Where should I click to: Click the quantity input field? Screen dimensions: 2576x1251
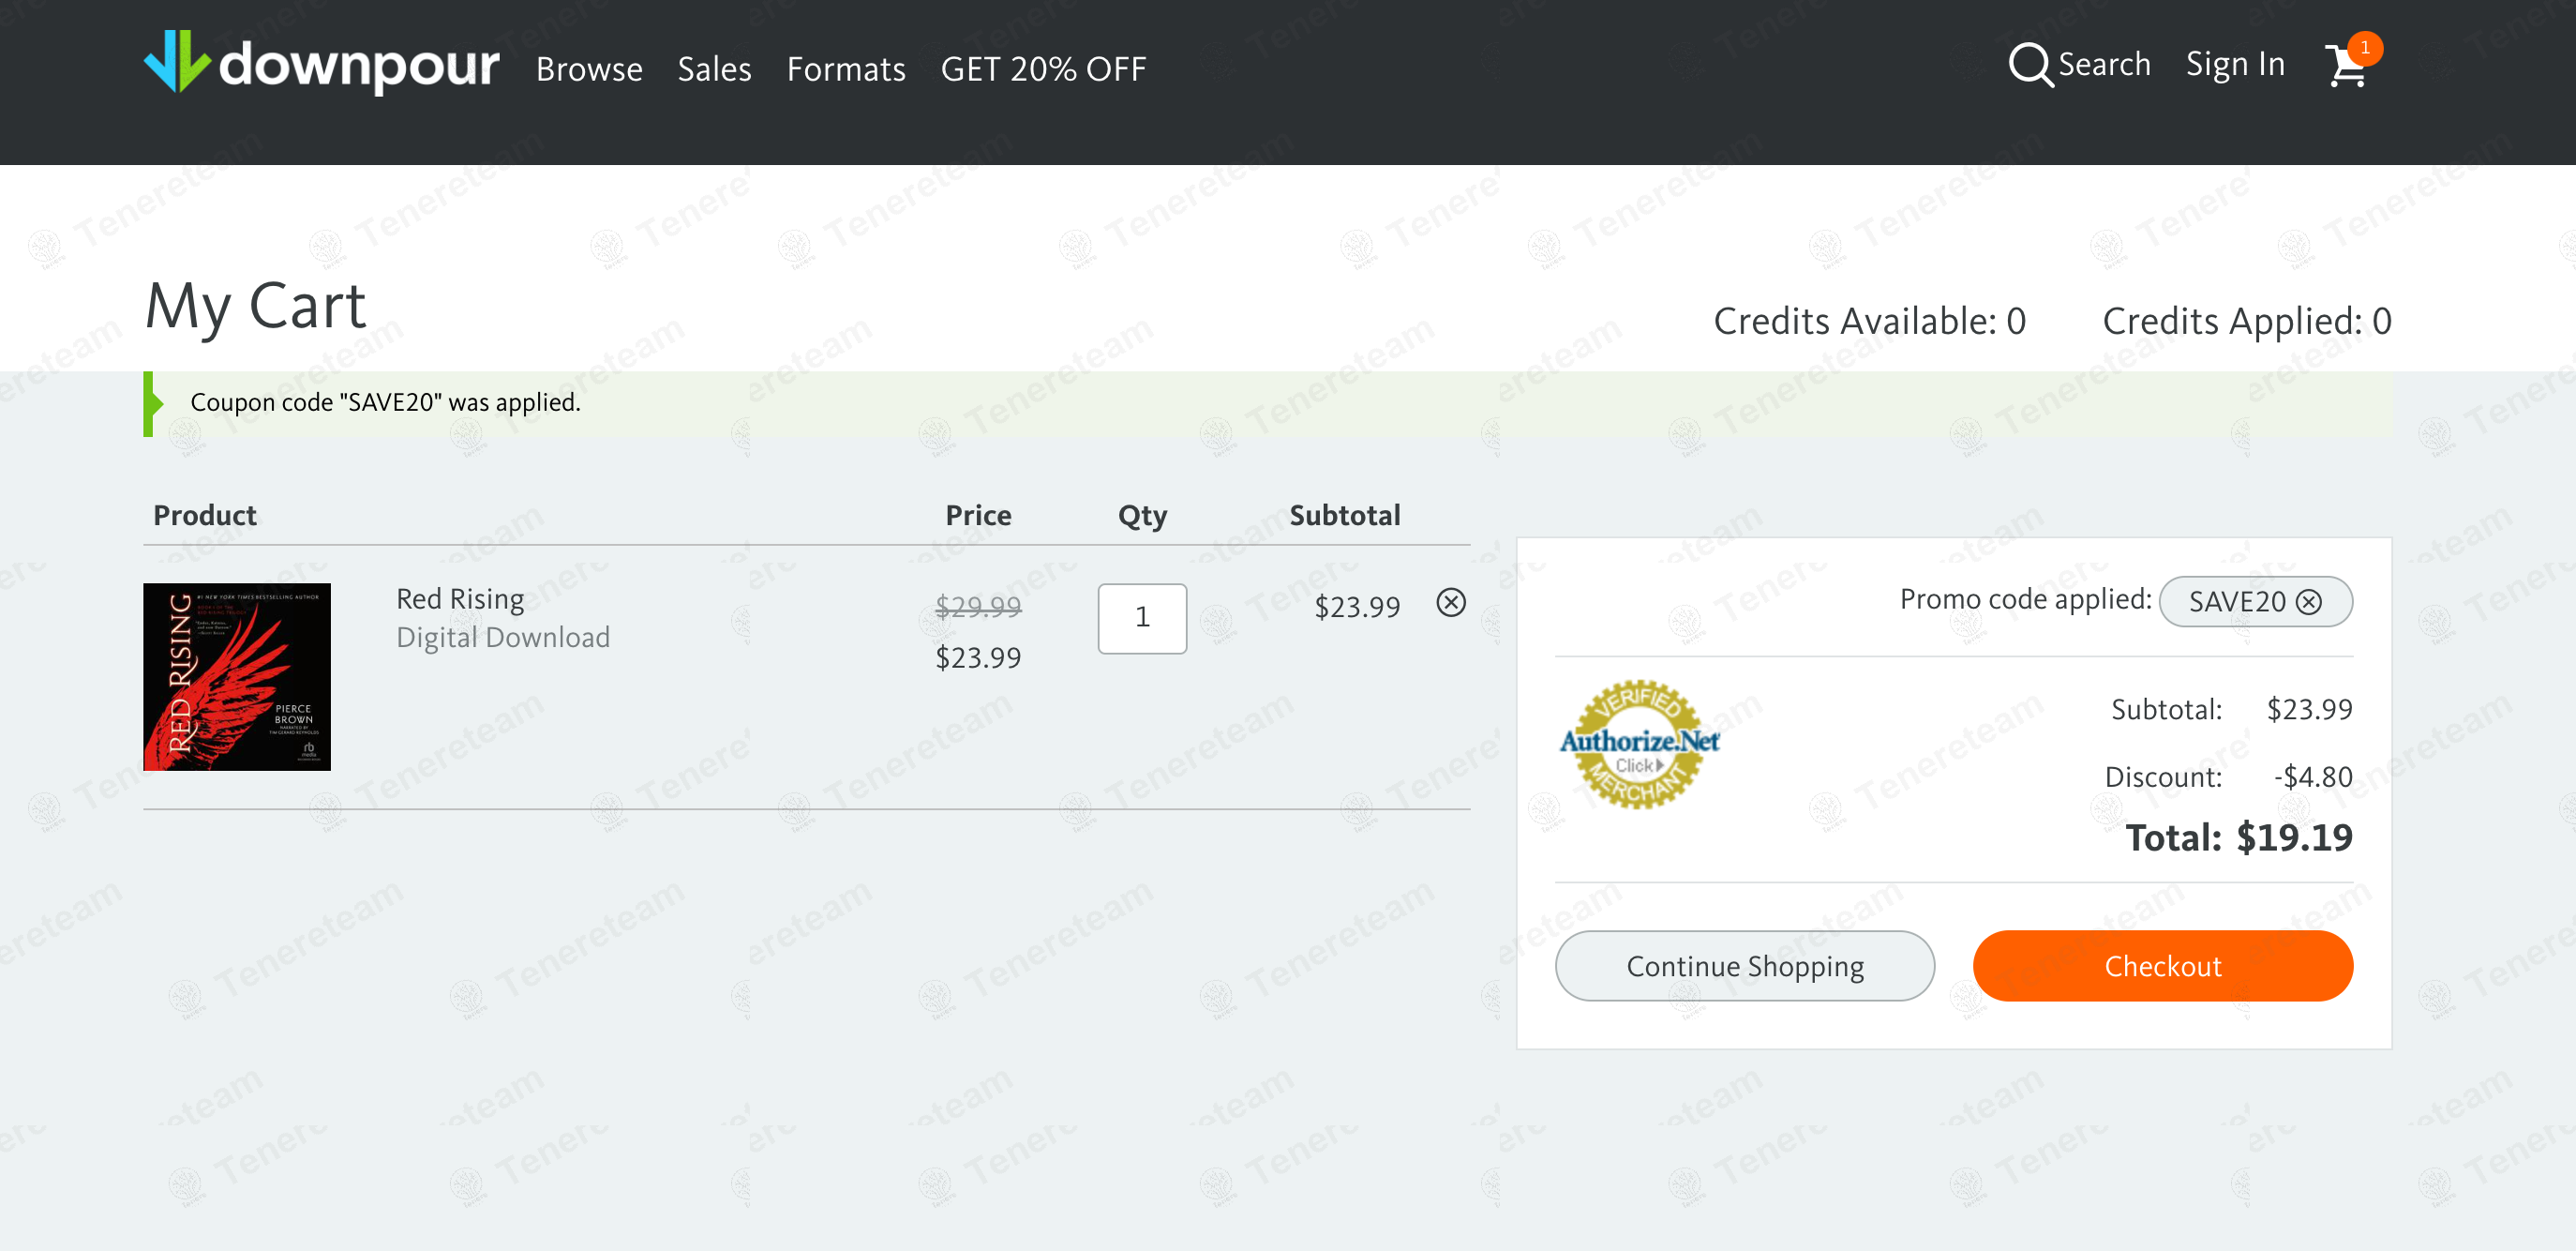pyautogui.click(x=1142, y=618)
